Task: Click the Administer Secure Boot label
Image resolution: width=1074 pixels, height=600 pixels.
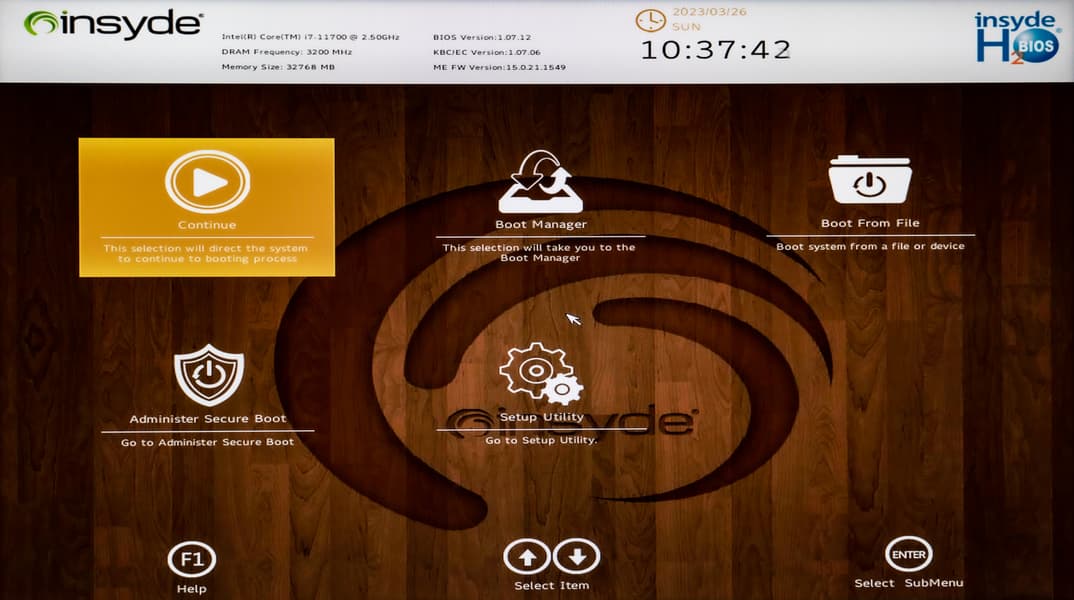Action: pos(208,418)
